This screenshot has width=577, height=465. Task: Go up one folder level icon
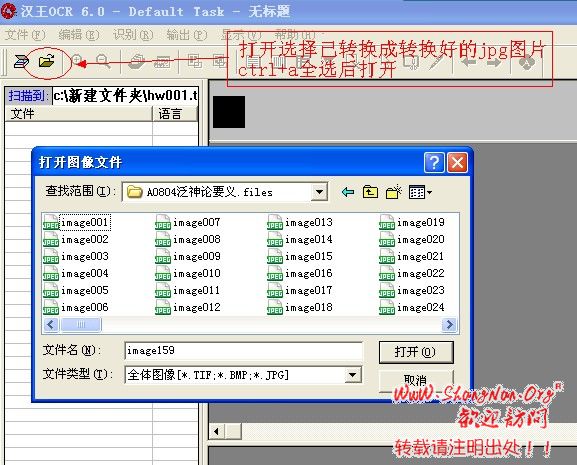tap(370, 192)
